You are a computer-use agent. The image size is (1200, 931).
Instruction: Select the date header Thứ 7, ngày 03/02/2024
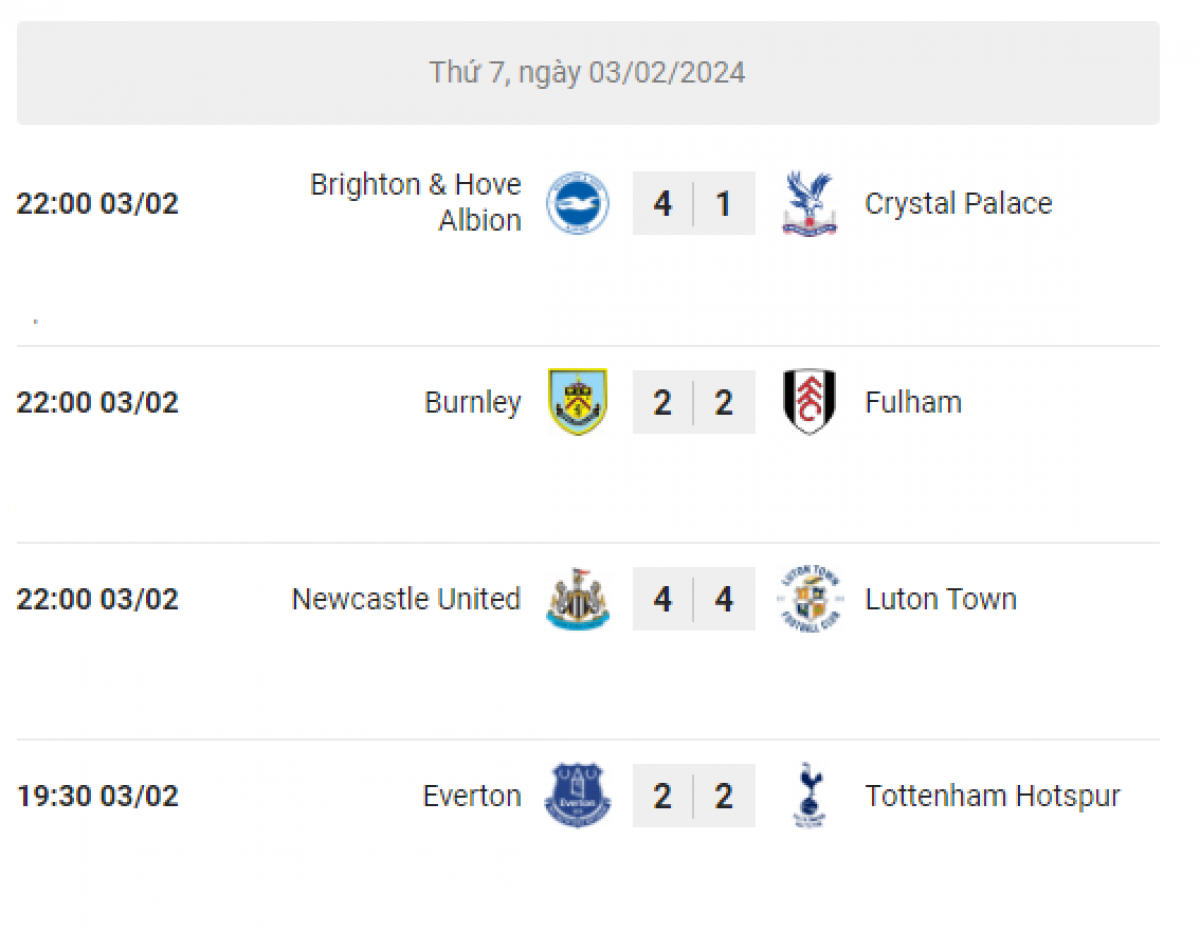tap(588, 73)
